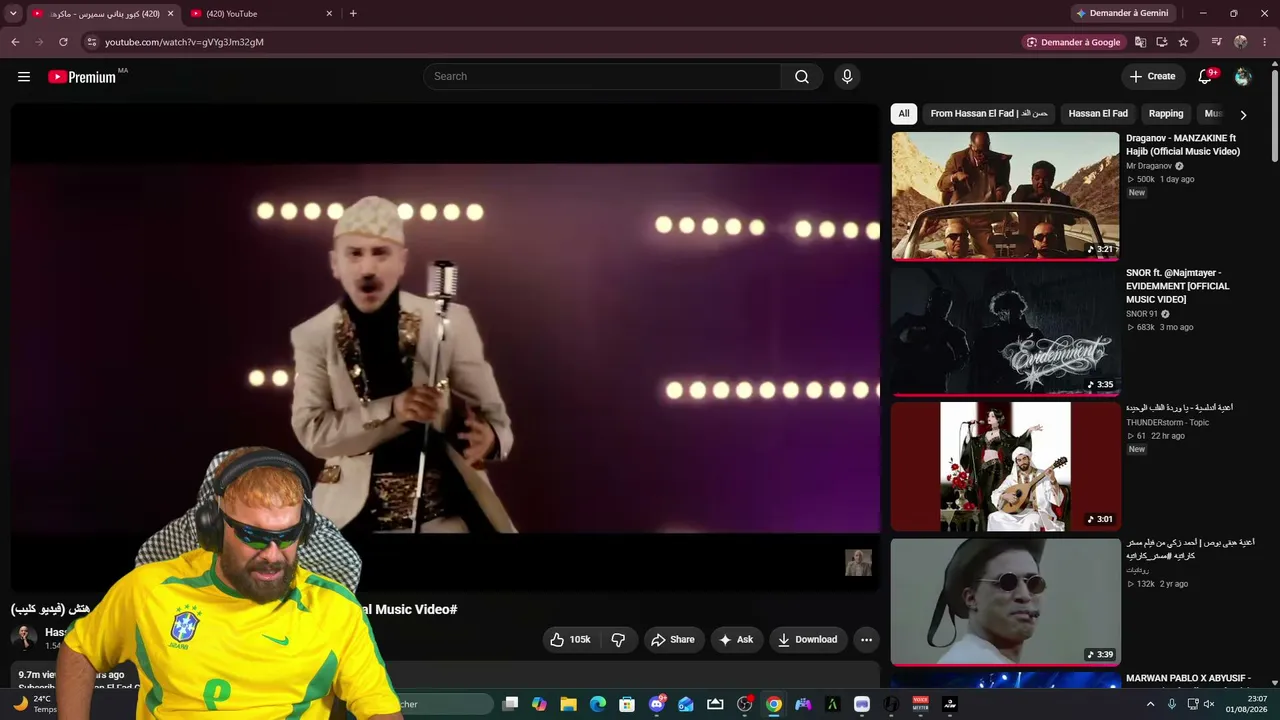Open the 3:39 sunglasses man video thumbnail
The width and height of the screenshot is (1280, 720).
click(1005, 602)
